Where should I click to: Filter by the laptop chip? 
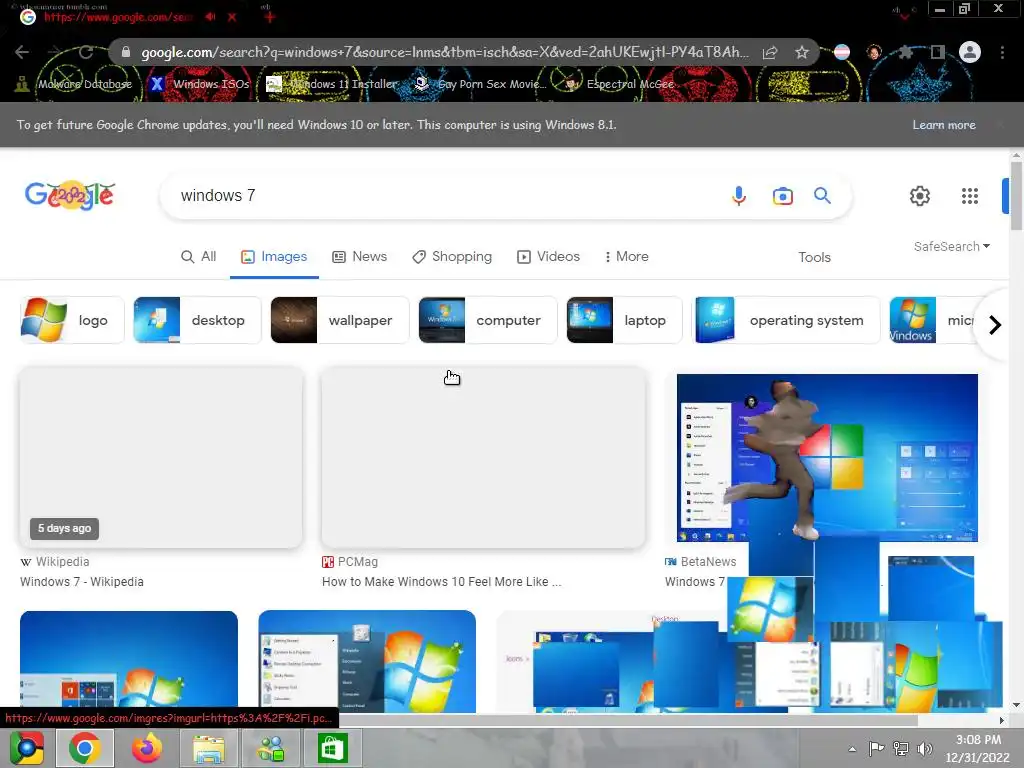coord(624,320)
